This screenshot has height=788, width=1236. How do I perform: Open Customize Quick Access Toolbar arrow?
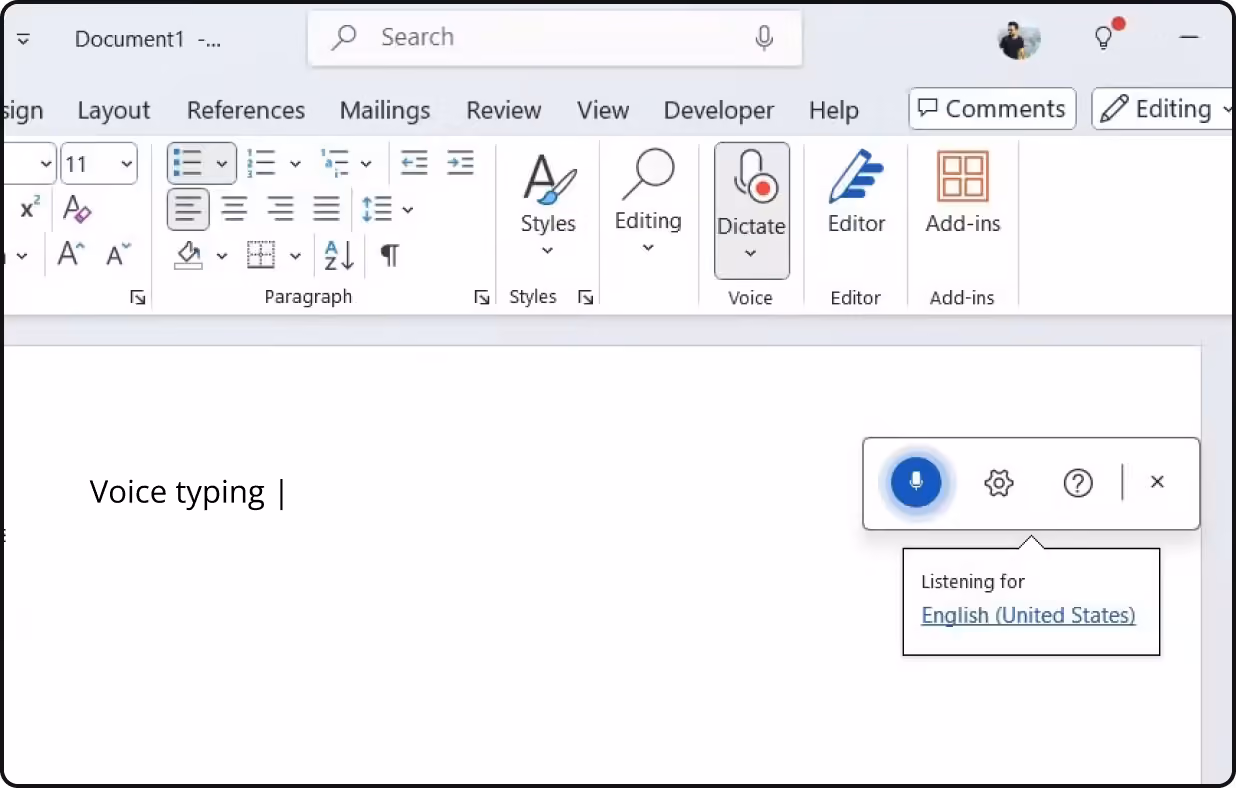(23, 39)
